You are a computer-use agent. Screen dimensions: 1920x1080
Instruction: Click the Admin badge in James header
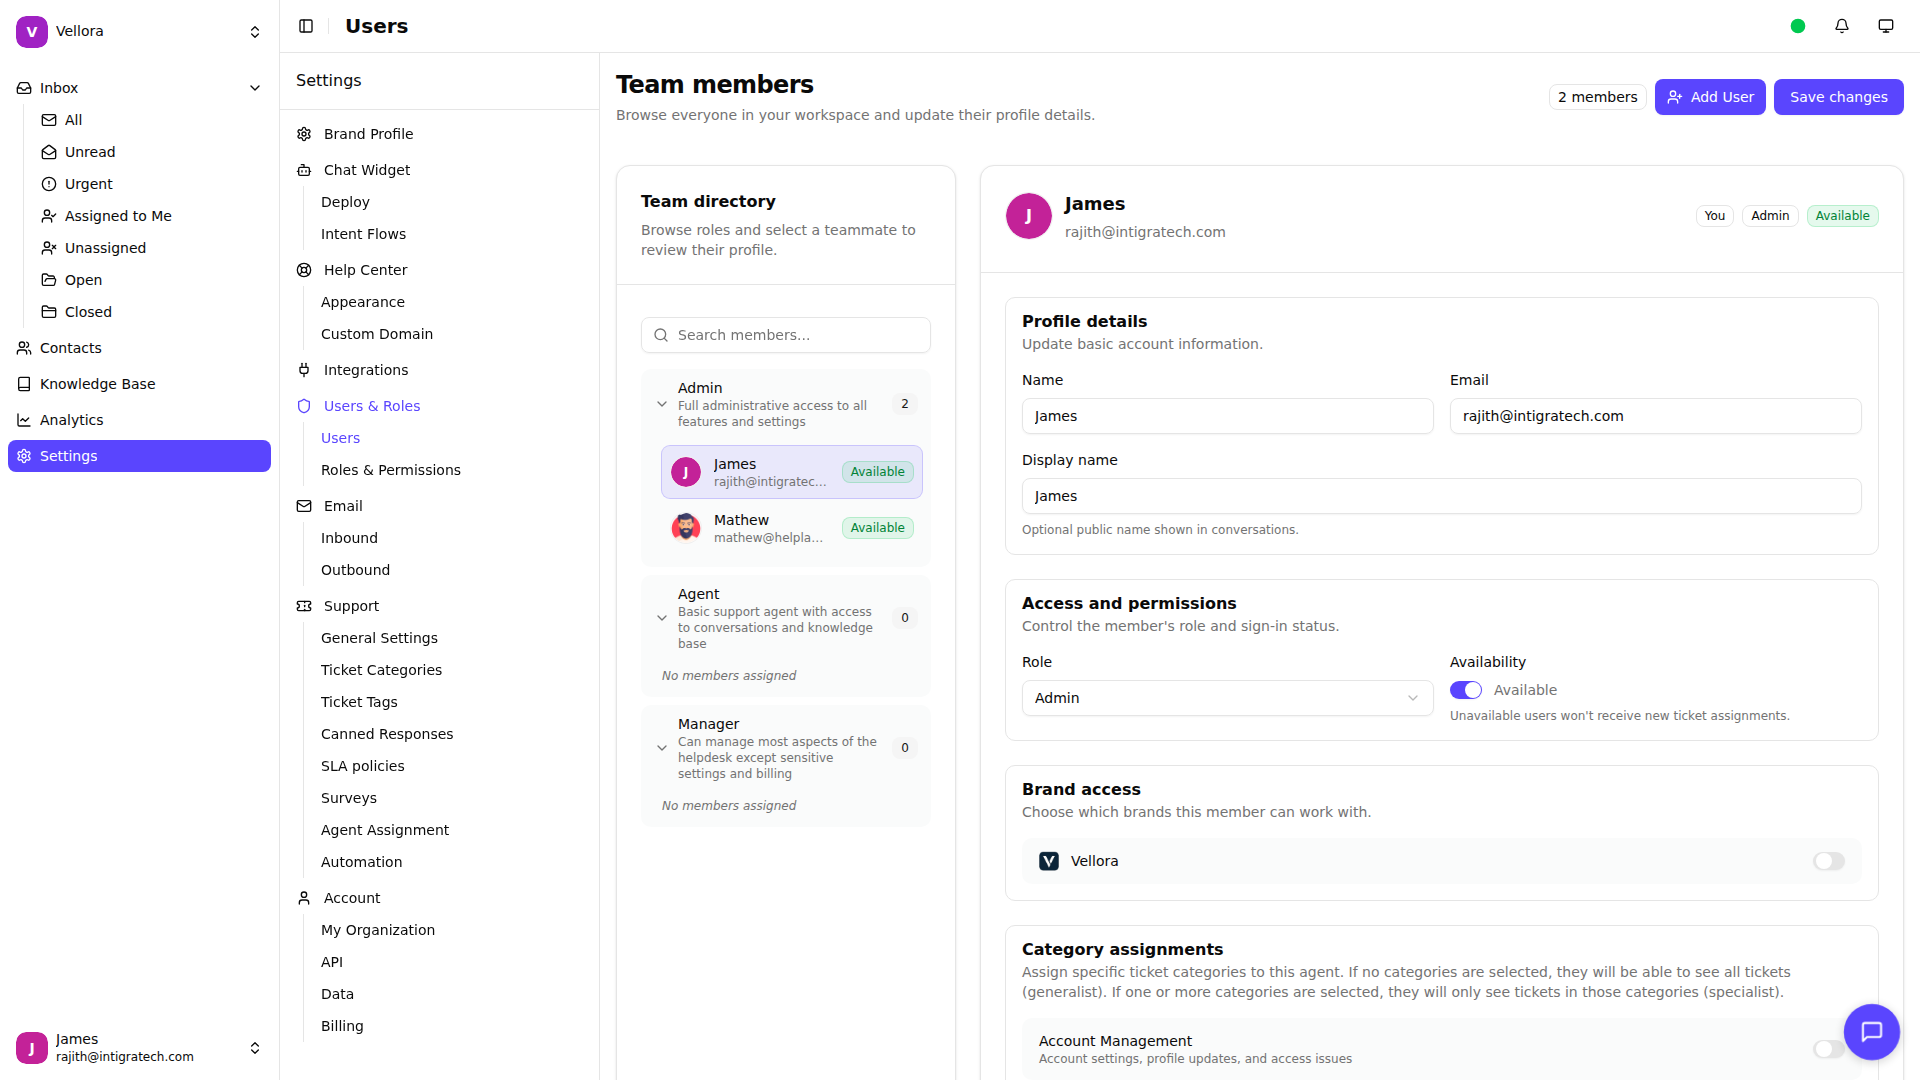click(x=1770, y=216)
